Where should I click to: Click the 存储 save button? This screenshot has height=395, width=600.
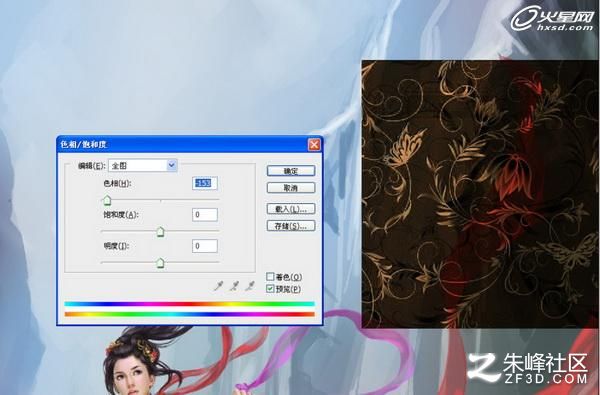point(291,225)
